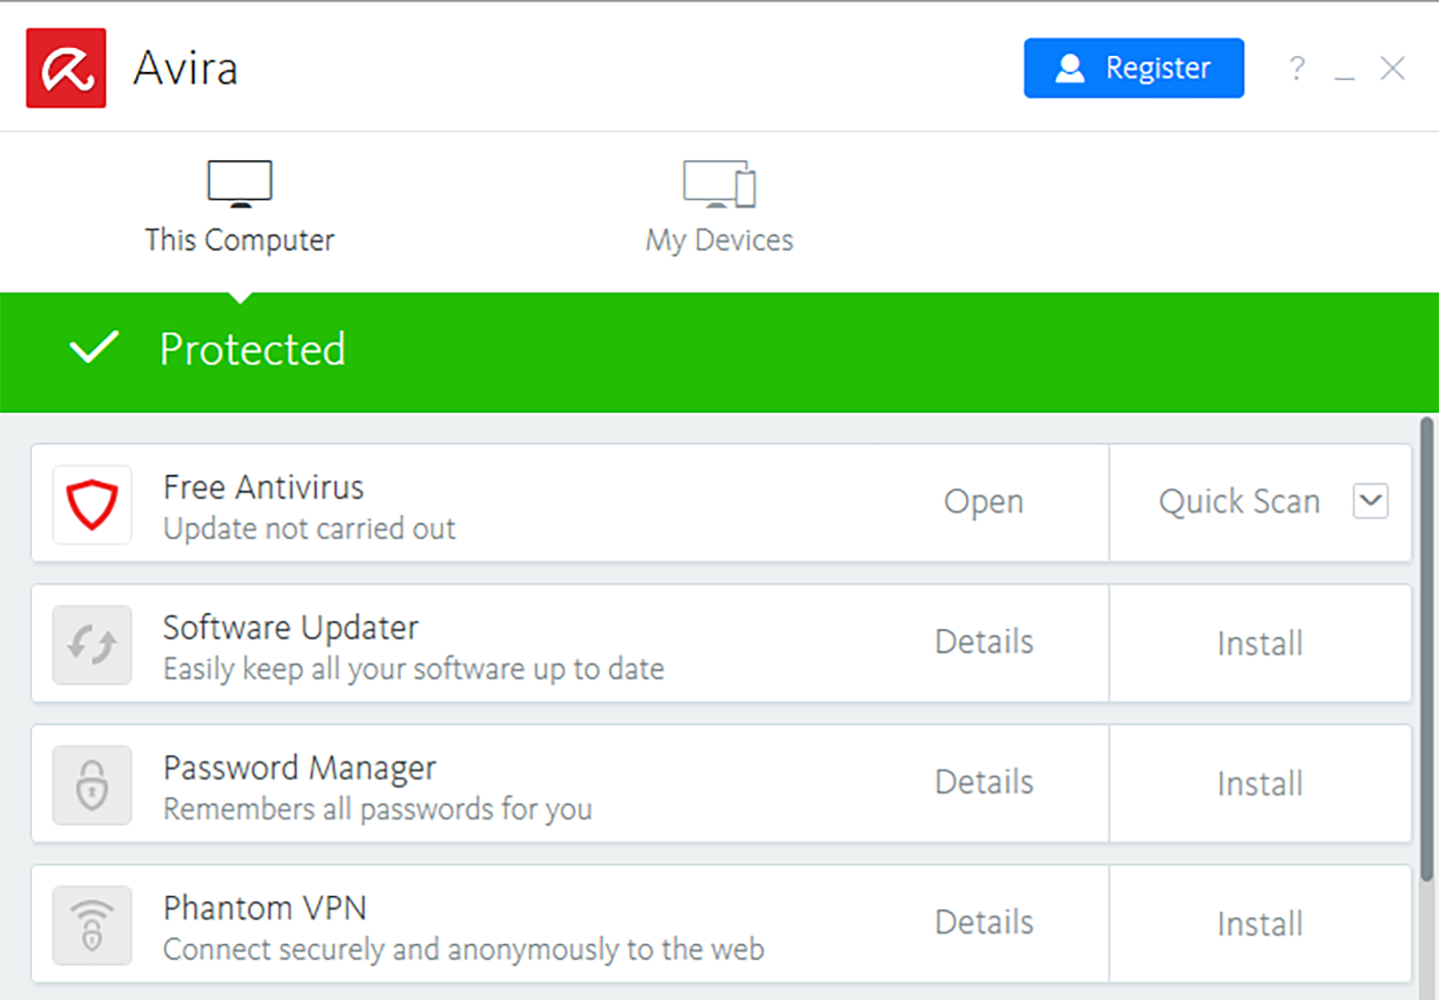Viewport: 1439px width, 1000px height.
Task: Install the Software Updater
Action: tap(1260, 644)
